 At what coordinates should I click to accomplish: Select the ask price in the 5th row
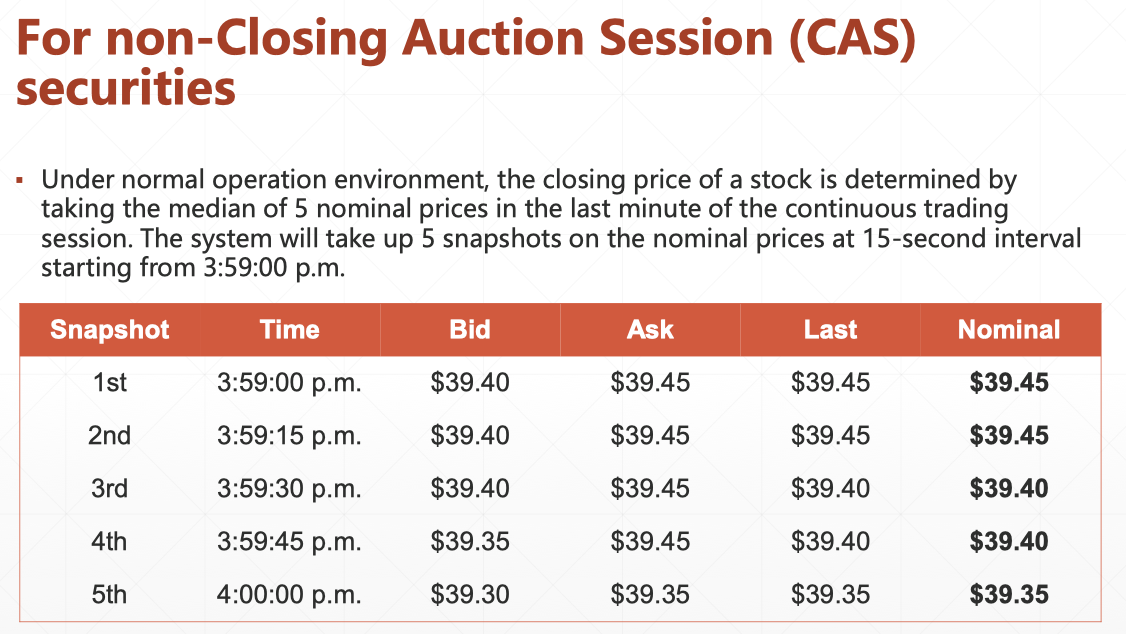(650, 595)
